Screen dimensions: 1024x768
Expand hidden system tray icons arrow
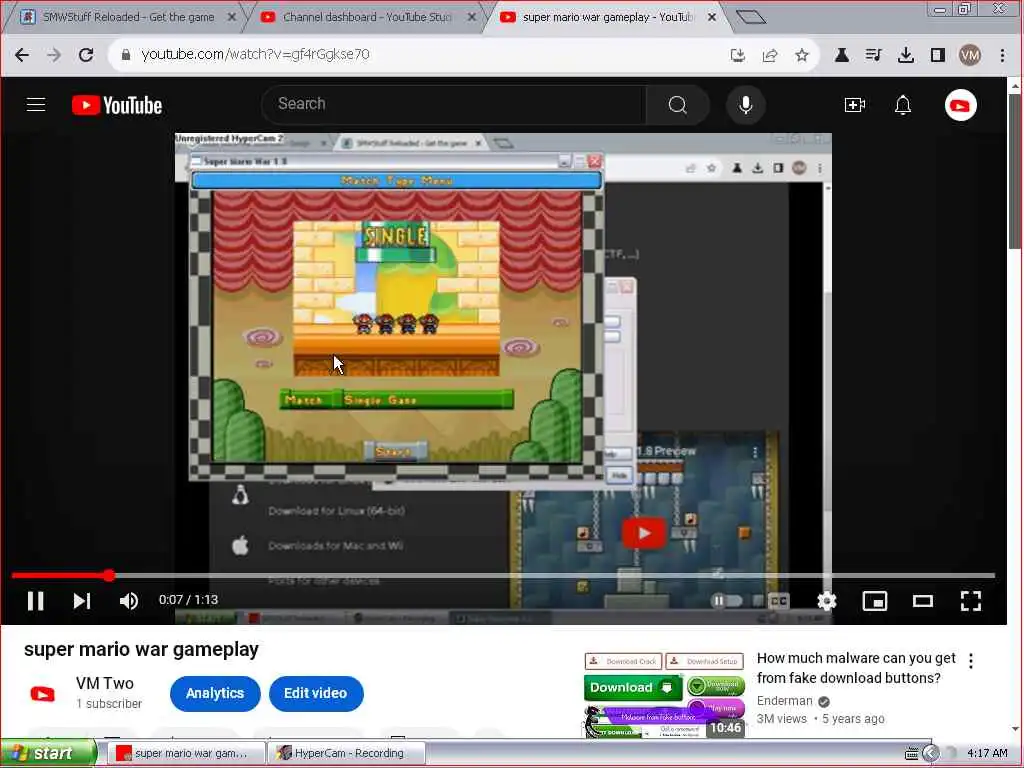[x=931, y=753]
